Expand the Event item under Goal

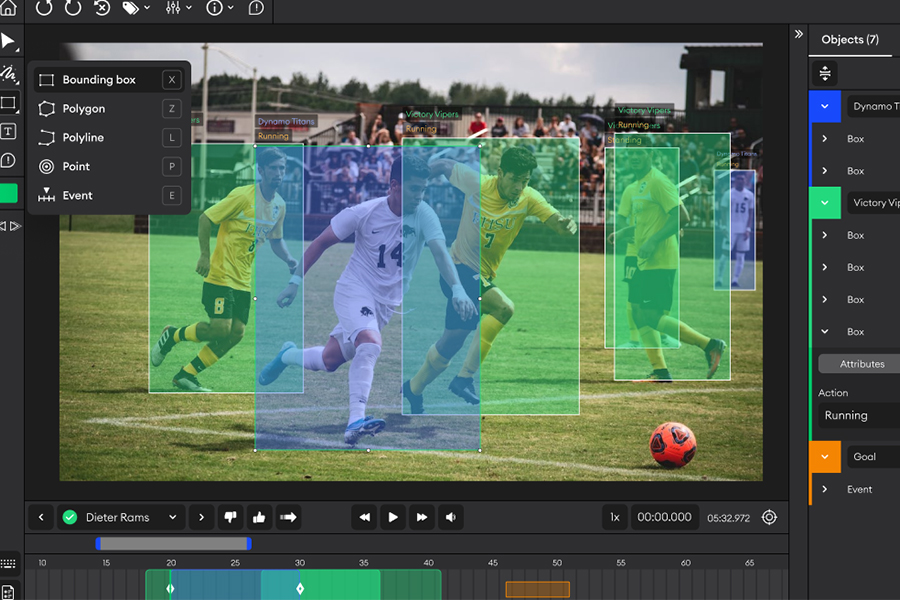pos(825,489)
